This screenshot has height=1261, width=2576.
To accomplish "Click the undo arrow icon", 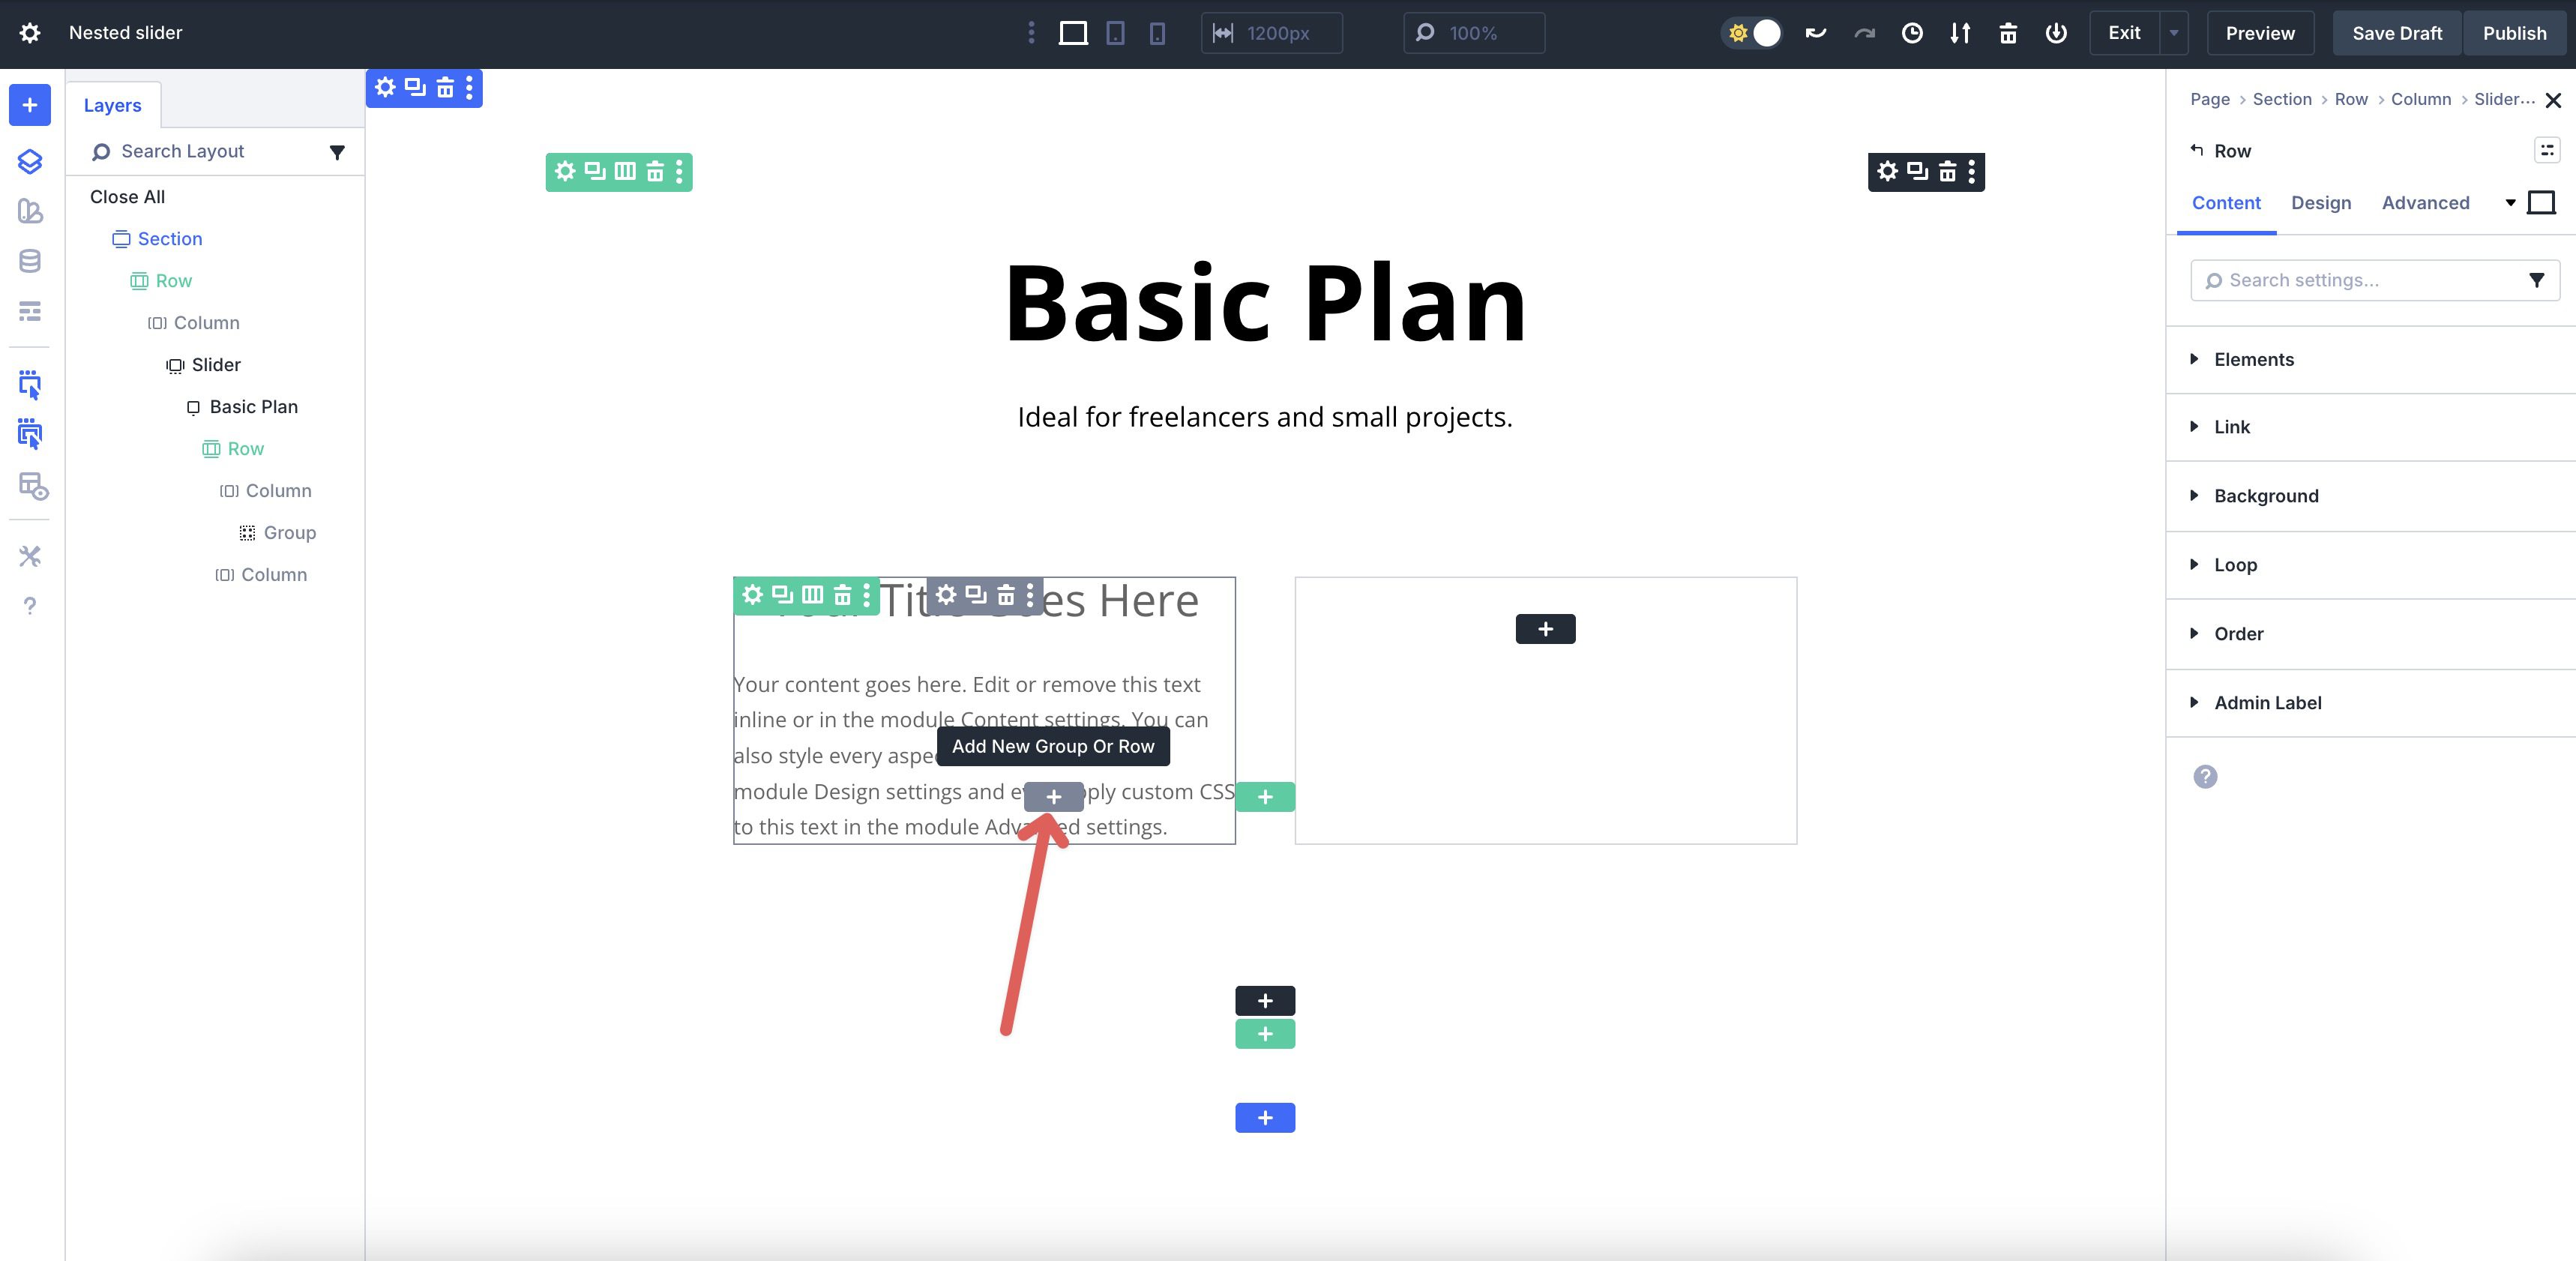I will tap(1815, 33).
